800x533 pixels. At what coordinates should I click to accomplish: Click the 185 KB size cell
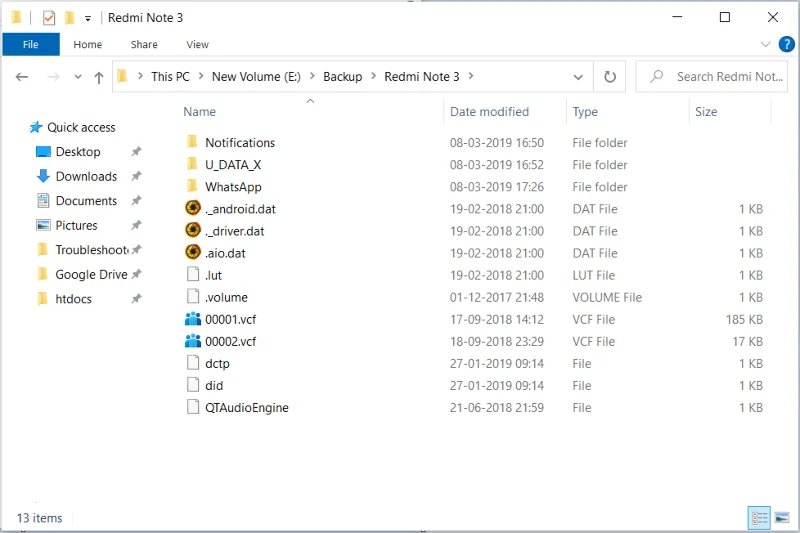pyautogui.click(x=744, y=320)
